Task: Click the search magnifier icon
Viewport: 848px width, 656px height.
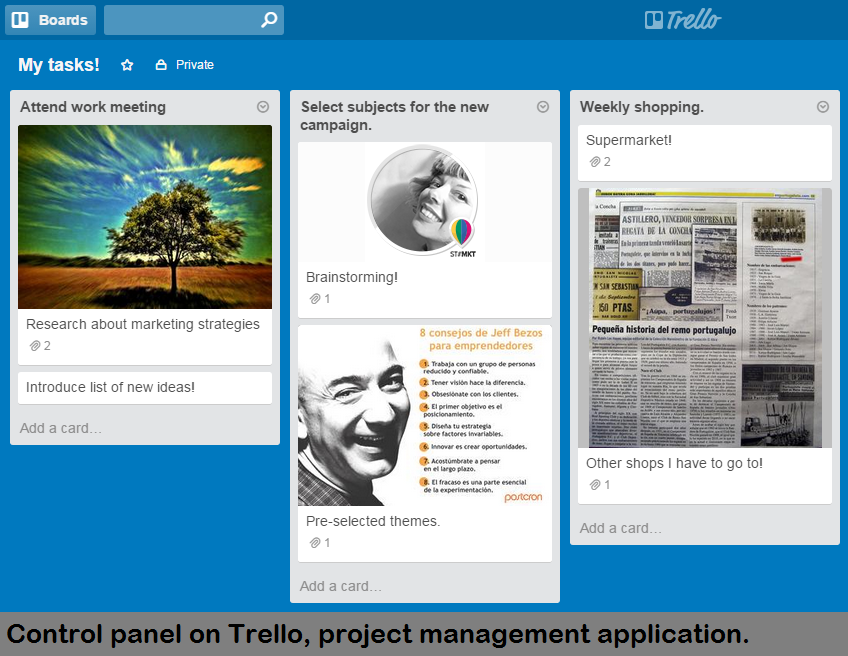Action: (268, 20)
